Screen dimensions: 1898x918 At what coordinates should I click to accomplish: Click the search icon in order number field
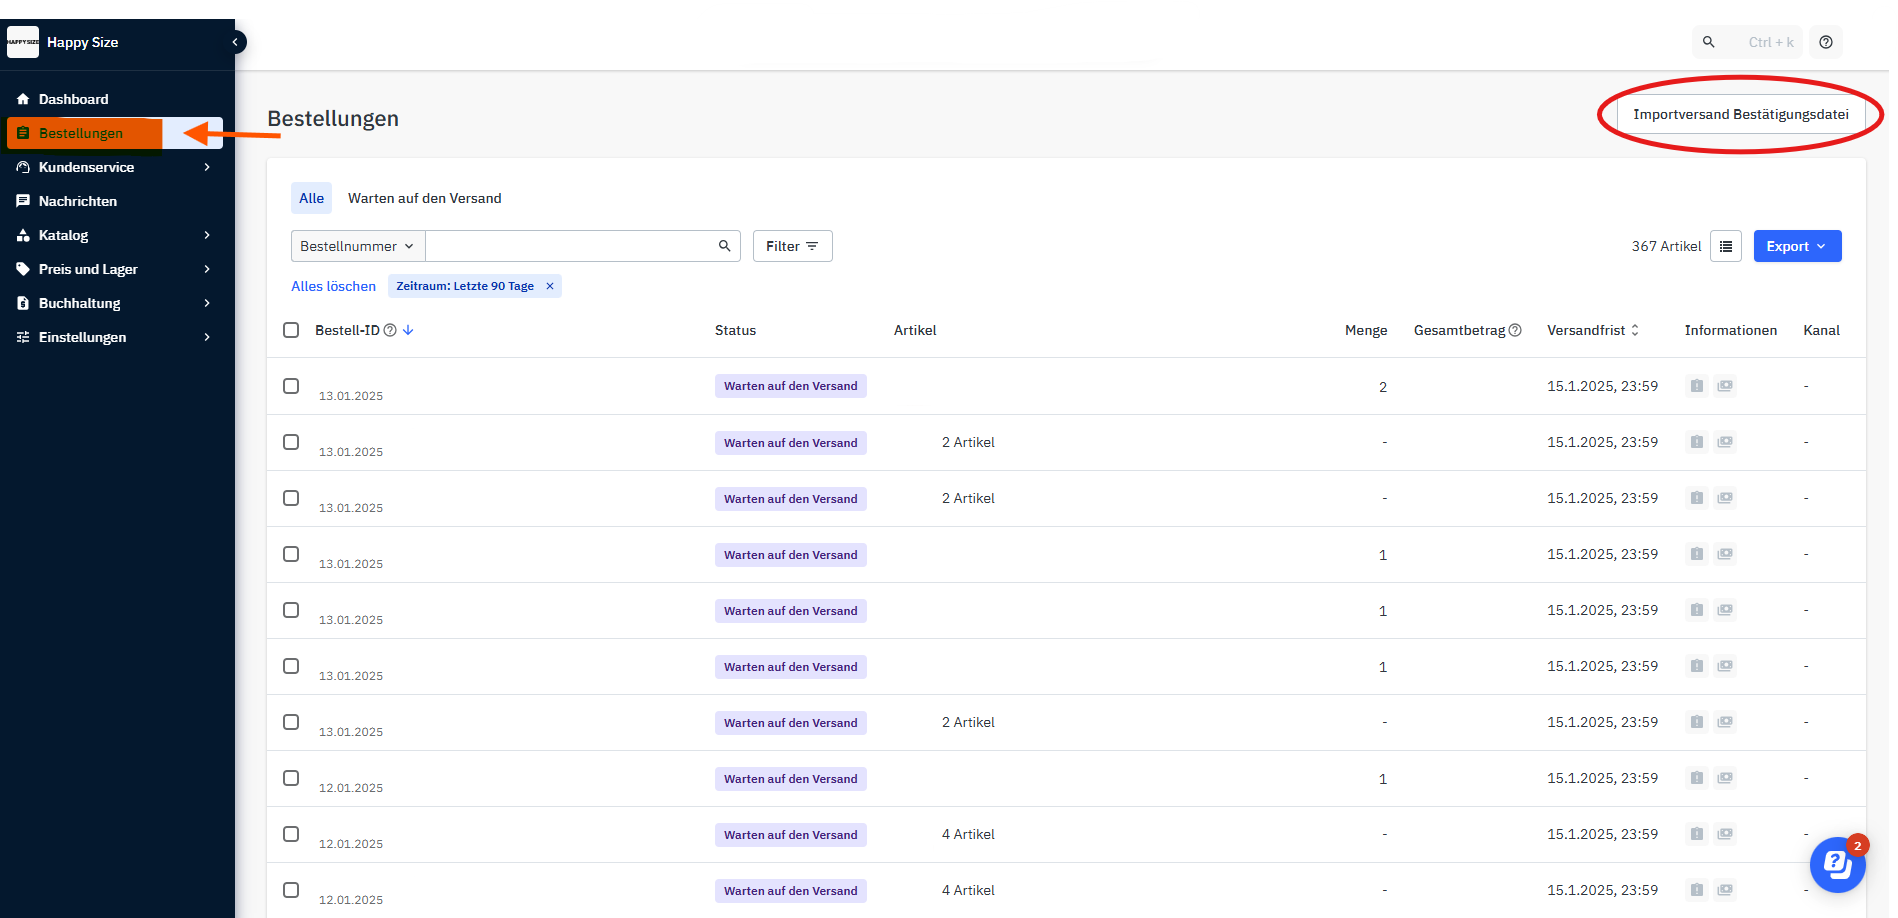[724, 246]
